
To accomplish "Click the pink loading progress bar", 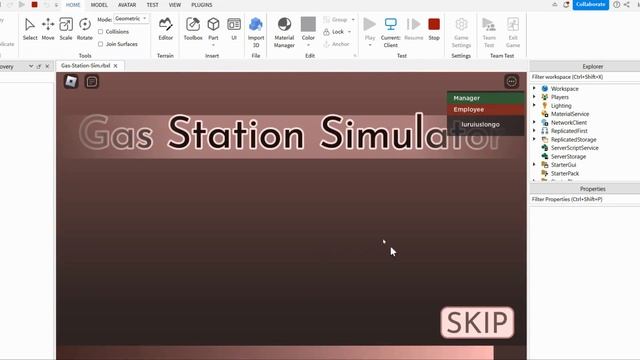I will click(275, 353).
